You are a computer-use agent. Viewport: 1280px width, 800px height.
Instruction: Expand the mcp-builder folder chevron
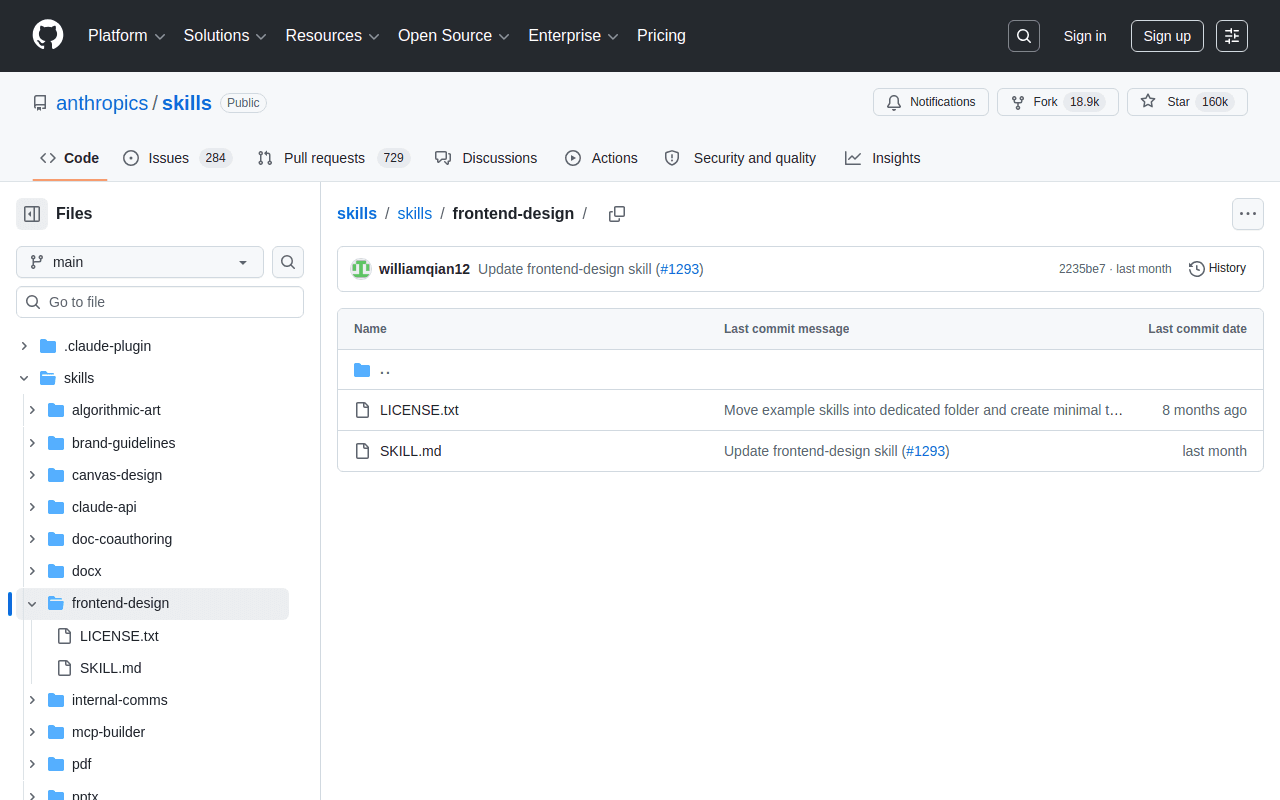(32, 732)
